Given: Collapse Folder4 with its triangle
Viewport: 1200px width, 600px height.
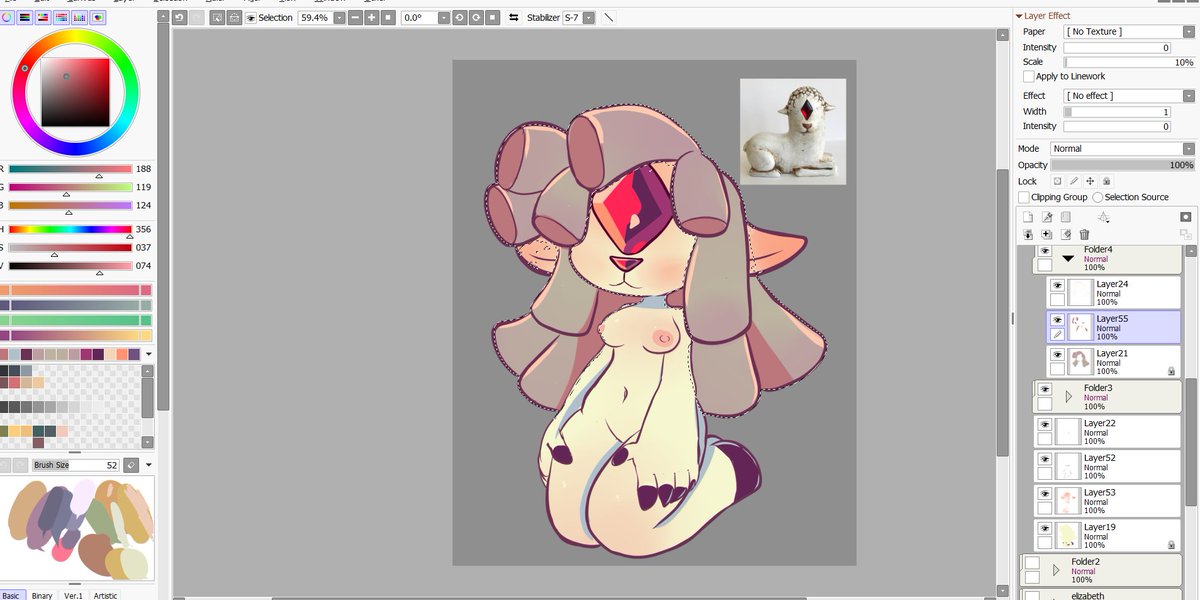Looking at the screenshot, I should click(x=1068, y=259).
